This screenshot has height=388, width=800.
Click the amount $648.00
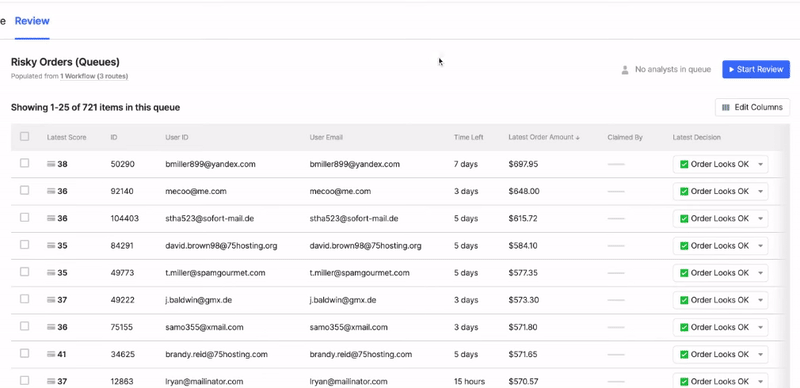524,191
